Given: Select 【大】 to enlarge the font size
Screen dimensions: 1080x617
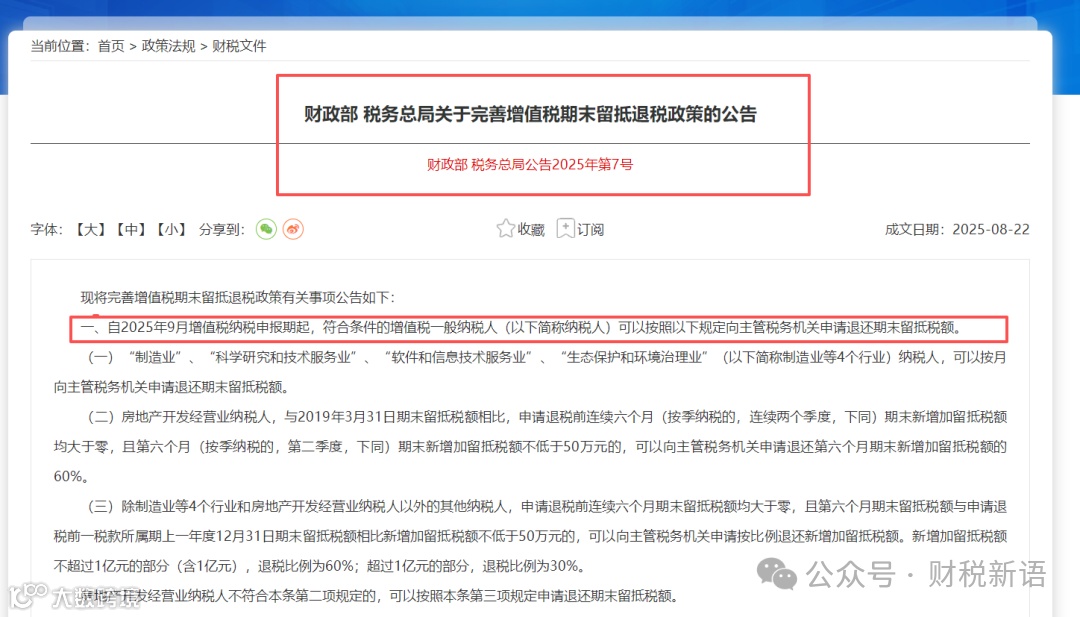Looking at the screenshot, I should pyautogui.click(x=90, y=229).
